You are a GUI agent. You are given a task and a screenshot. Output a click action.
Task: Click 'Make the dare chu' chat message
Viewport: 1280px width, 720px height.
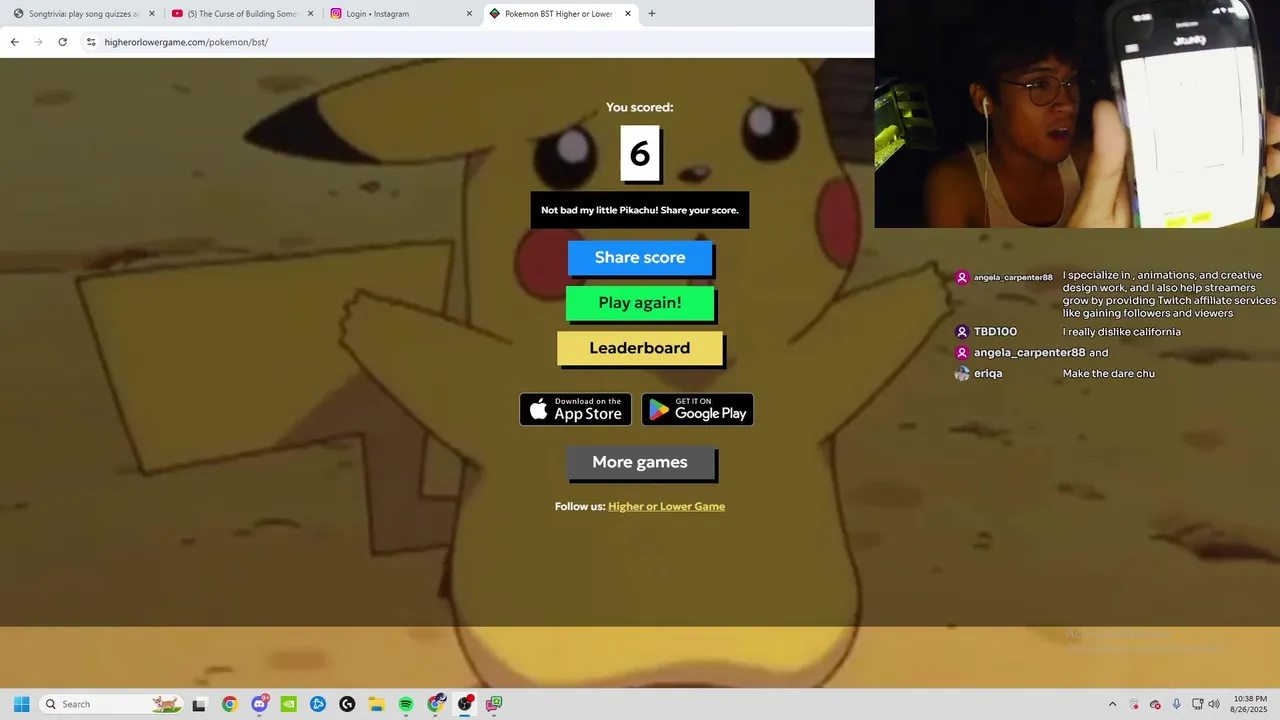click(1109, 373)
